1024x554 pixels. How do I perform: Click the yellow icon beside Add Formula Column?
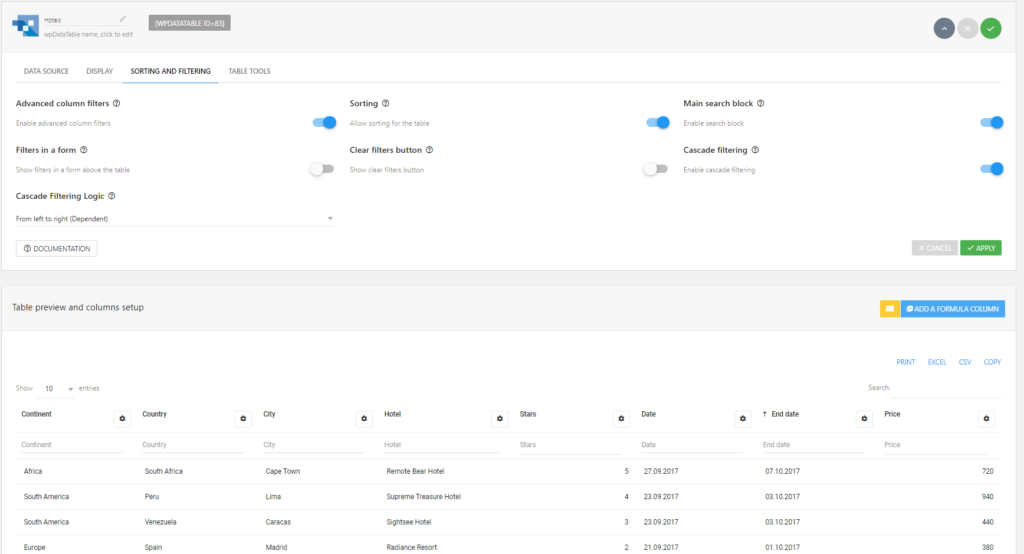pos(889,308)
